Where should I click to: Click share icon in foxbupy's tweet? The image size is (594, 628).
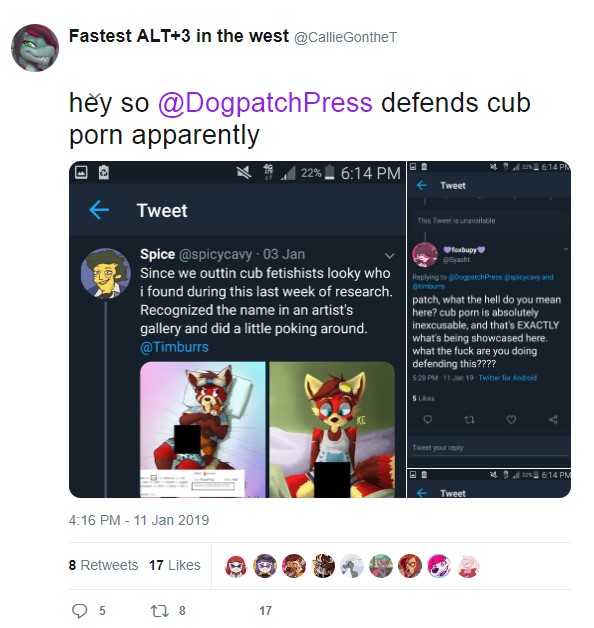[553, 419]
